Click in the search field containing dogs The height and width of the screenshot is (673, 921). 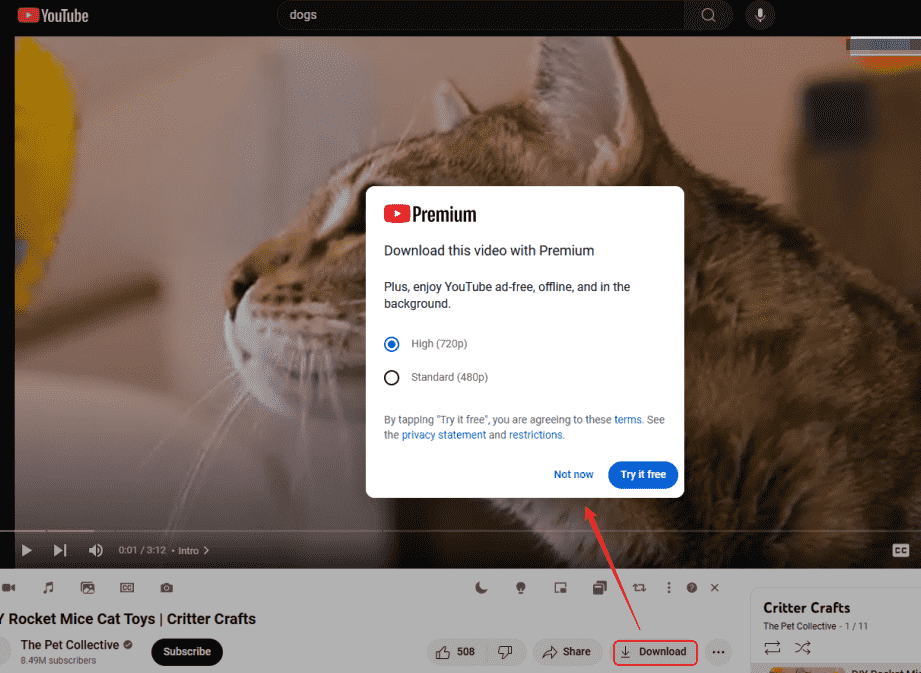(480, 15)
